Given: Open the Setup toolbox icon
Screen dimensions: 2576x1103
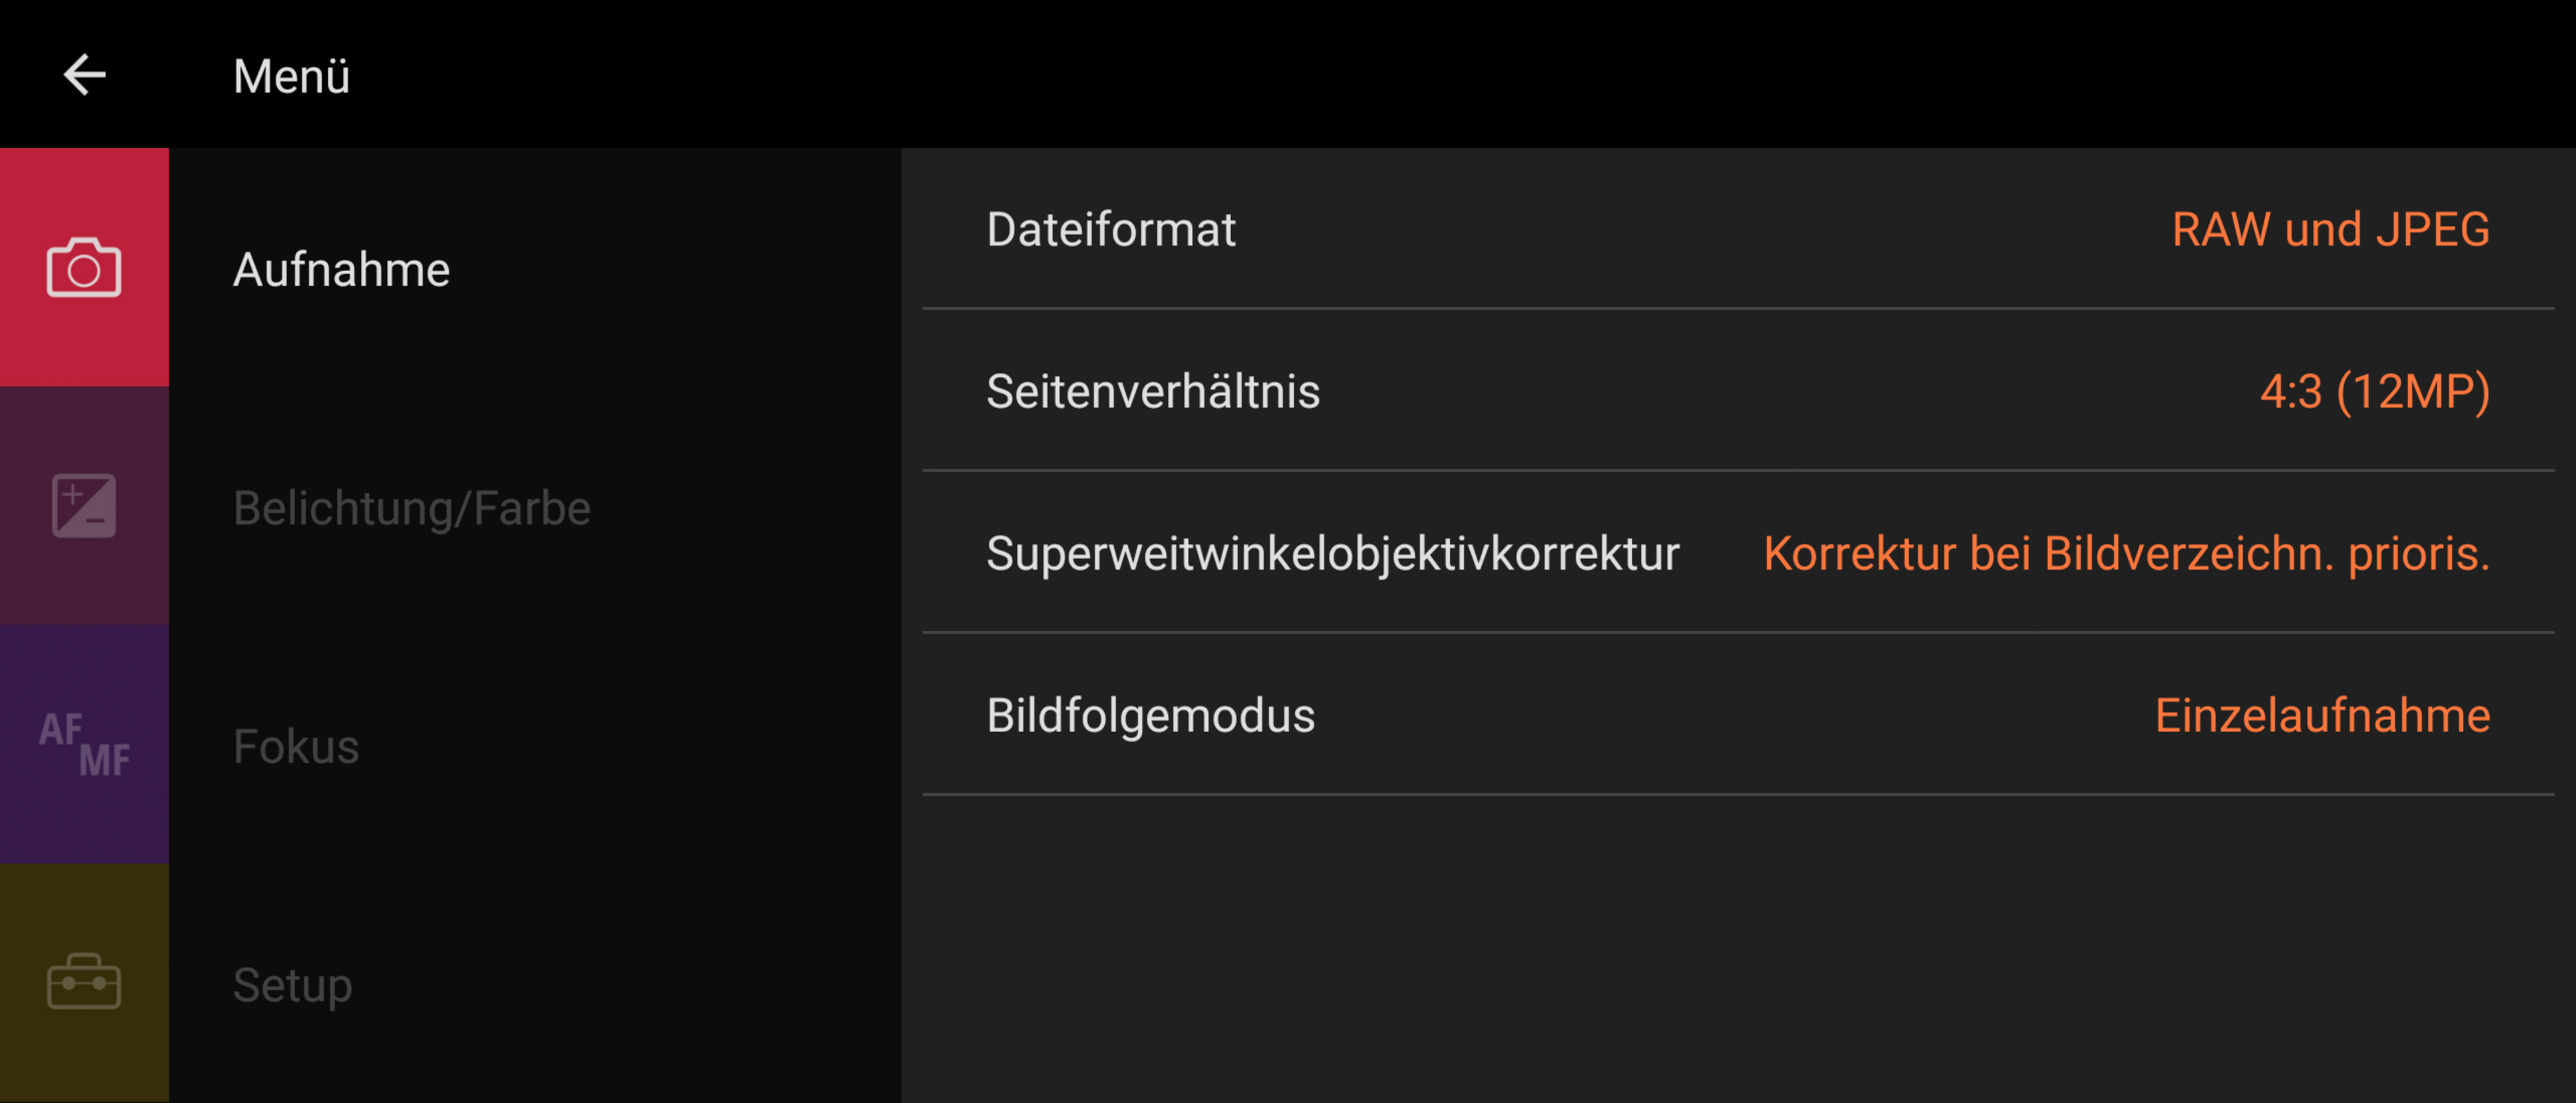Looking at the screenshot, I should (x=84, y=982).
